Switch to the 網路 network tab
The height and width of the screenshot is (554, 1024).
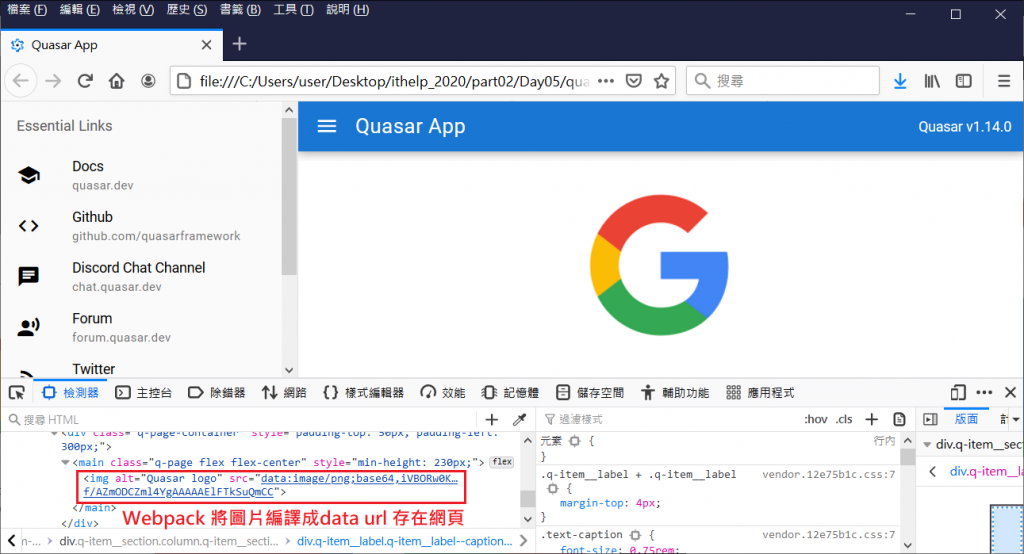coord(284,393)
